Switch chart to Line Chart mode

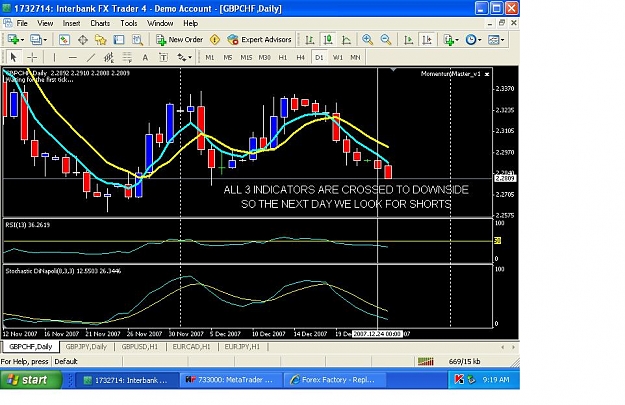click(x=346, y=39)
